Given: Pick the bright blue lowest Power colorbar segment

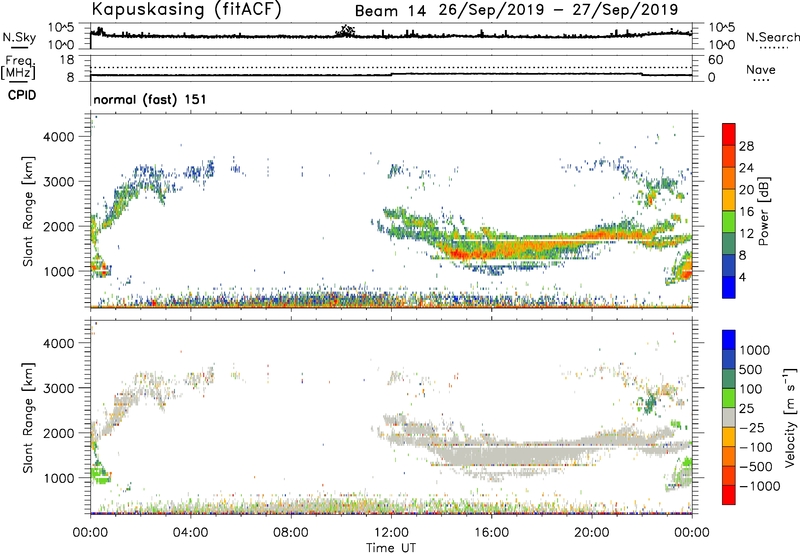Looking at the screenshot, I should pyautogui.click(x=729, y=287).
